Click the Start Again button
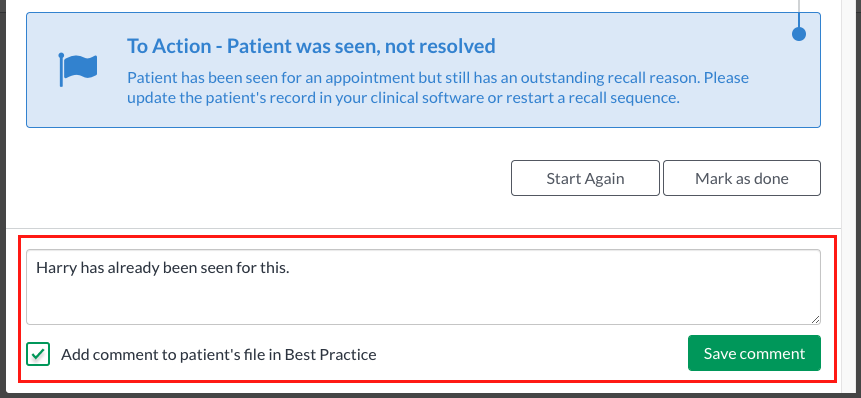This screenshot has width=861, height=398. [585, 178]
